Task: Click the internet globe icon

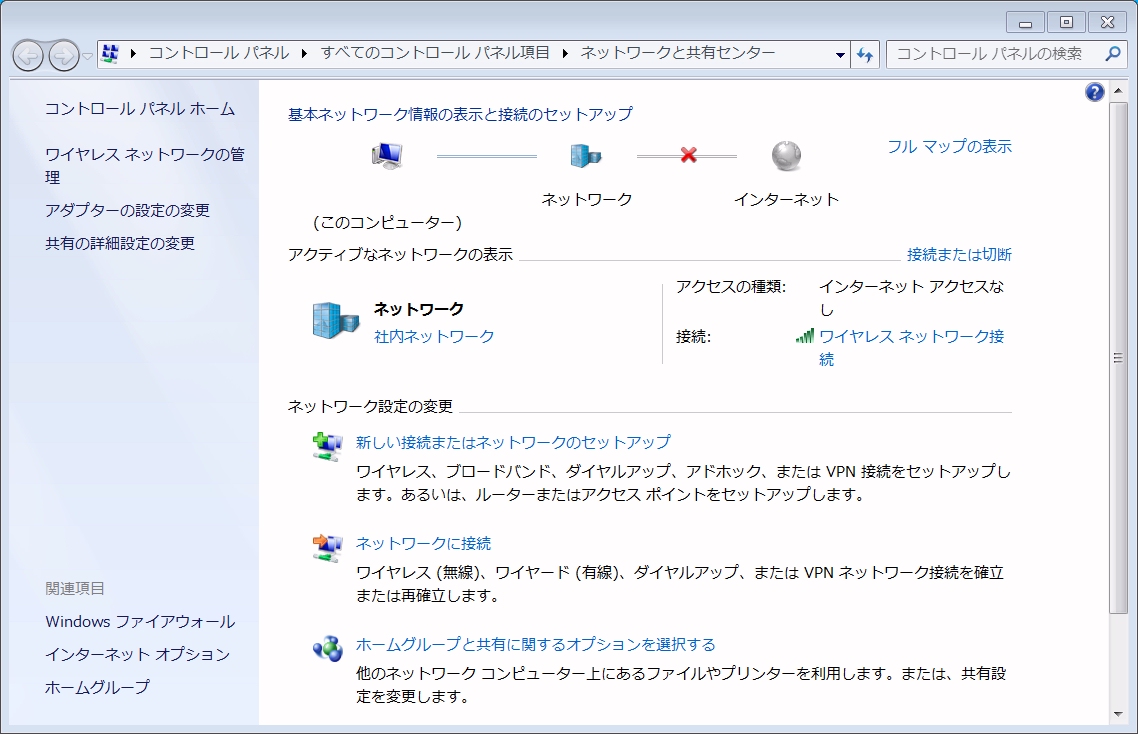Action: point(787,157)
